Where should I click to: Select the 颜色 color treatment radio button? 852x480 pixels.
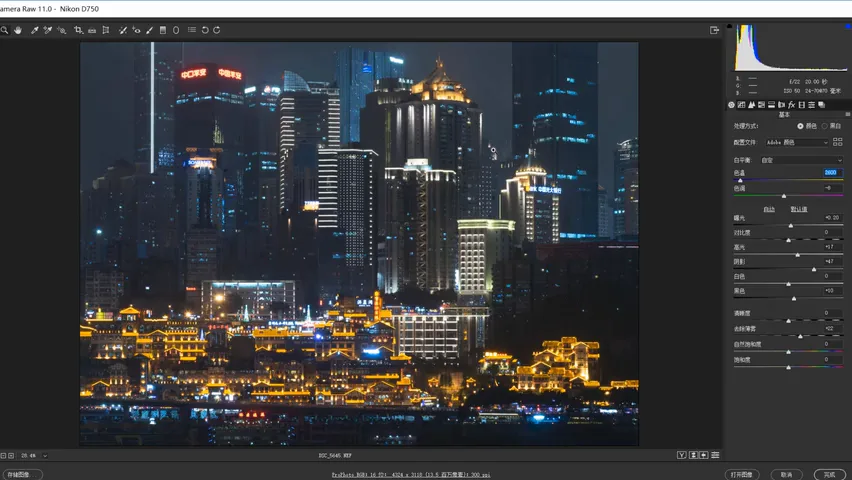[x=800, y=126]
